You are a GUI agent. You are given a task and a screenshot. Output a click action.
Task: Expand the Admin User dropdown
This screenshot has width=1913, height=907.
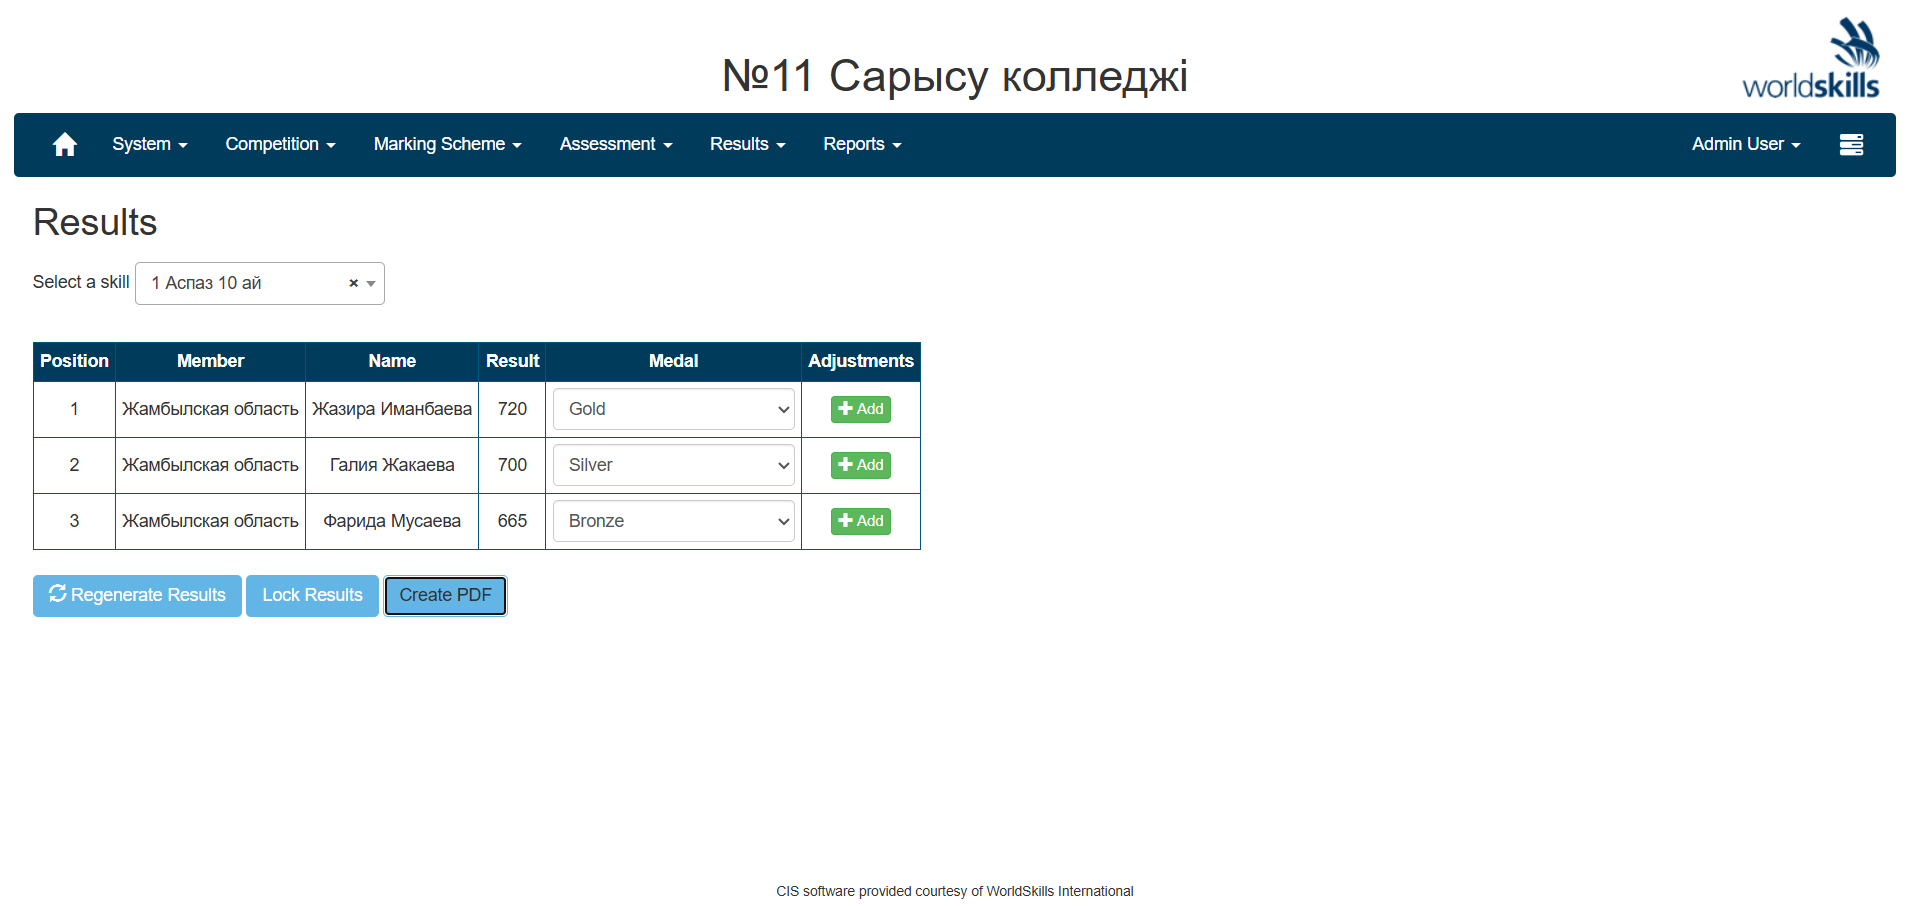[x=1746, y=145]
